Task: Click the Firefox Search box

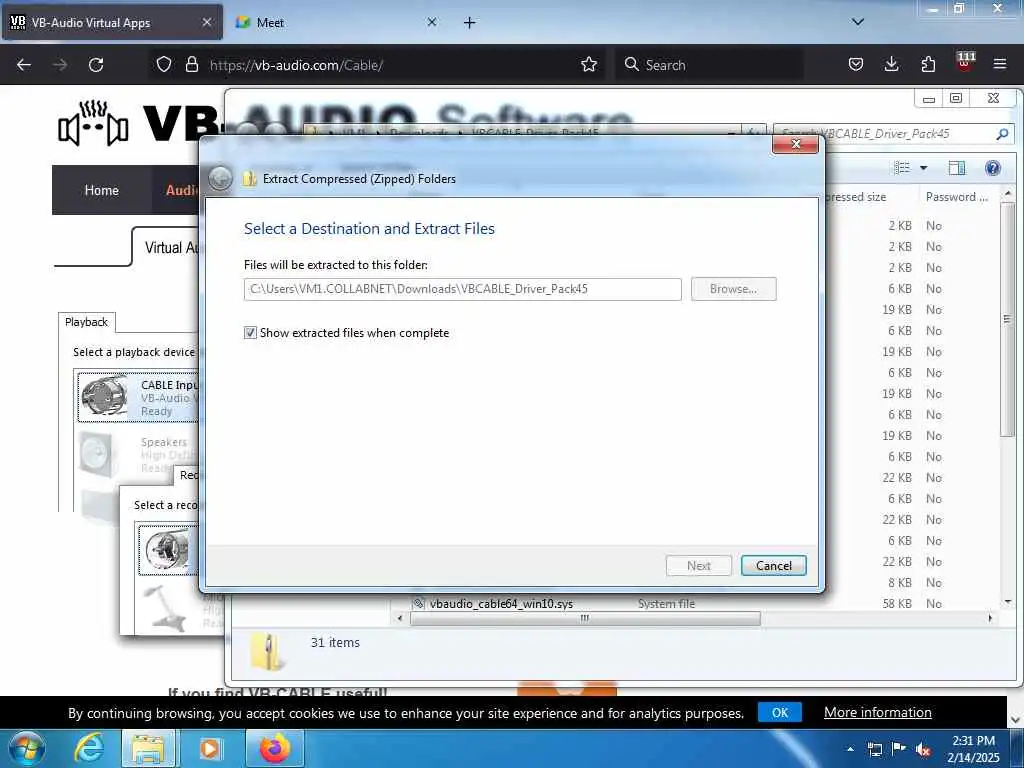Action: 709,65
